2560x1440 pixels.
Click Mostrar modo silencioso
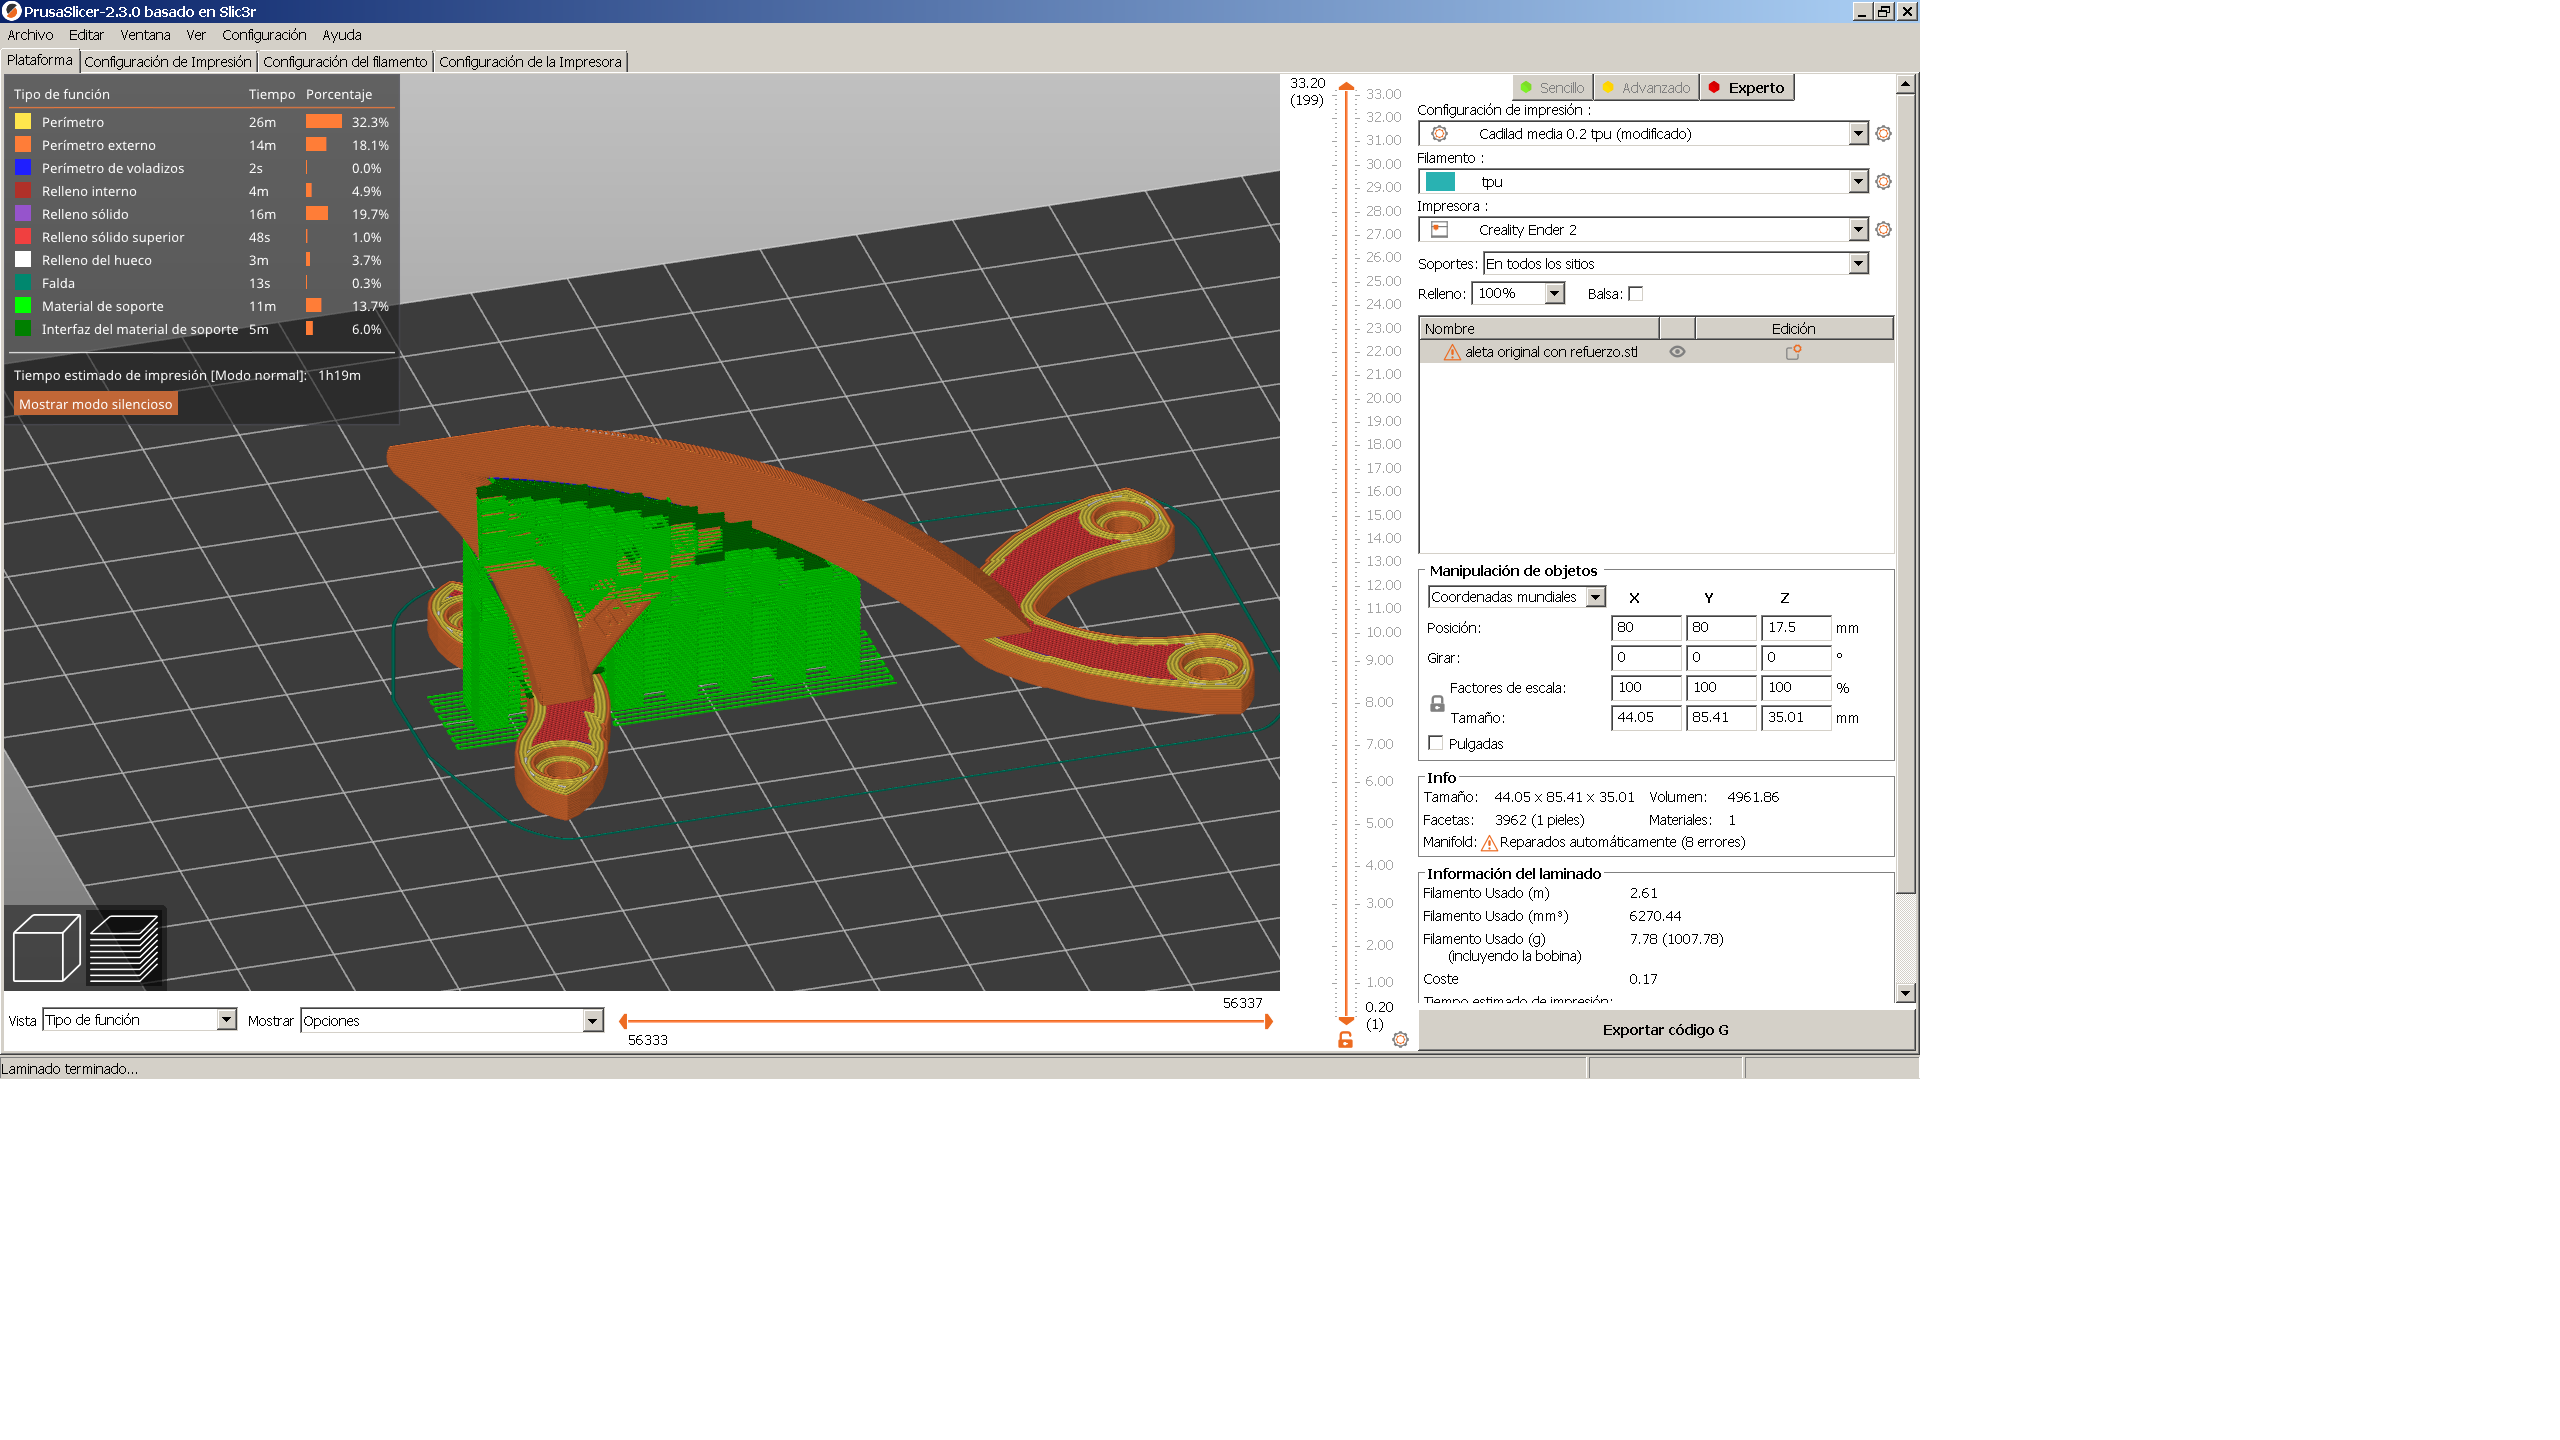click(x=95, y=403)
